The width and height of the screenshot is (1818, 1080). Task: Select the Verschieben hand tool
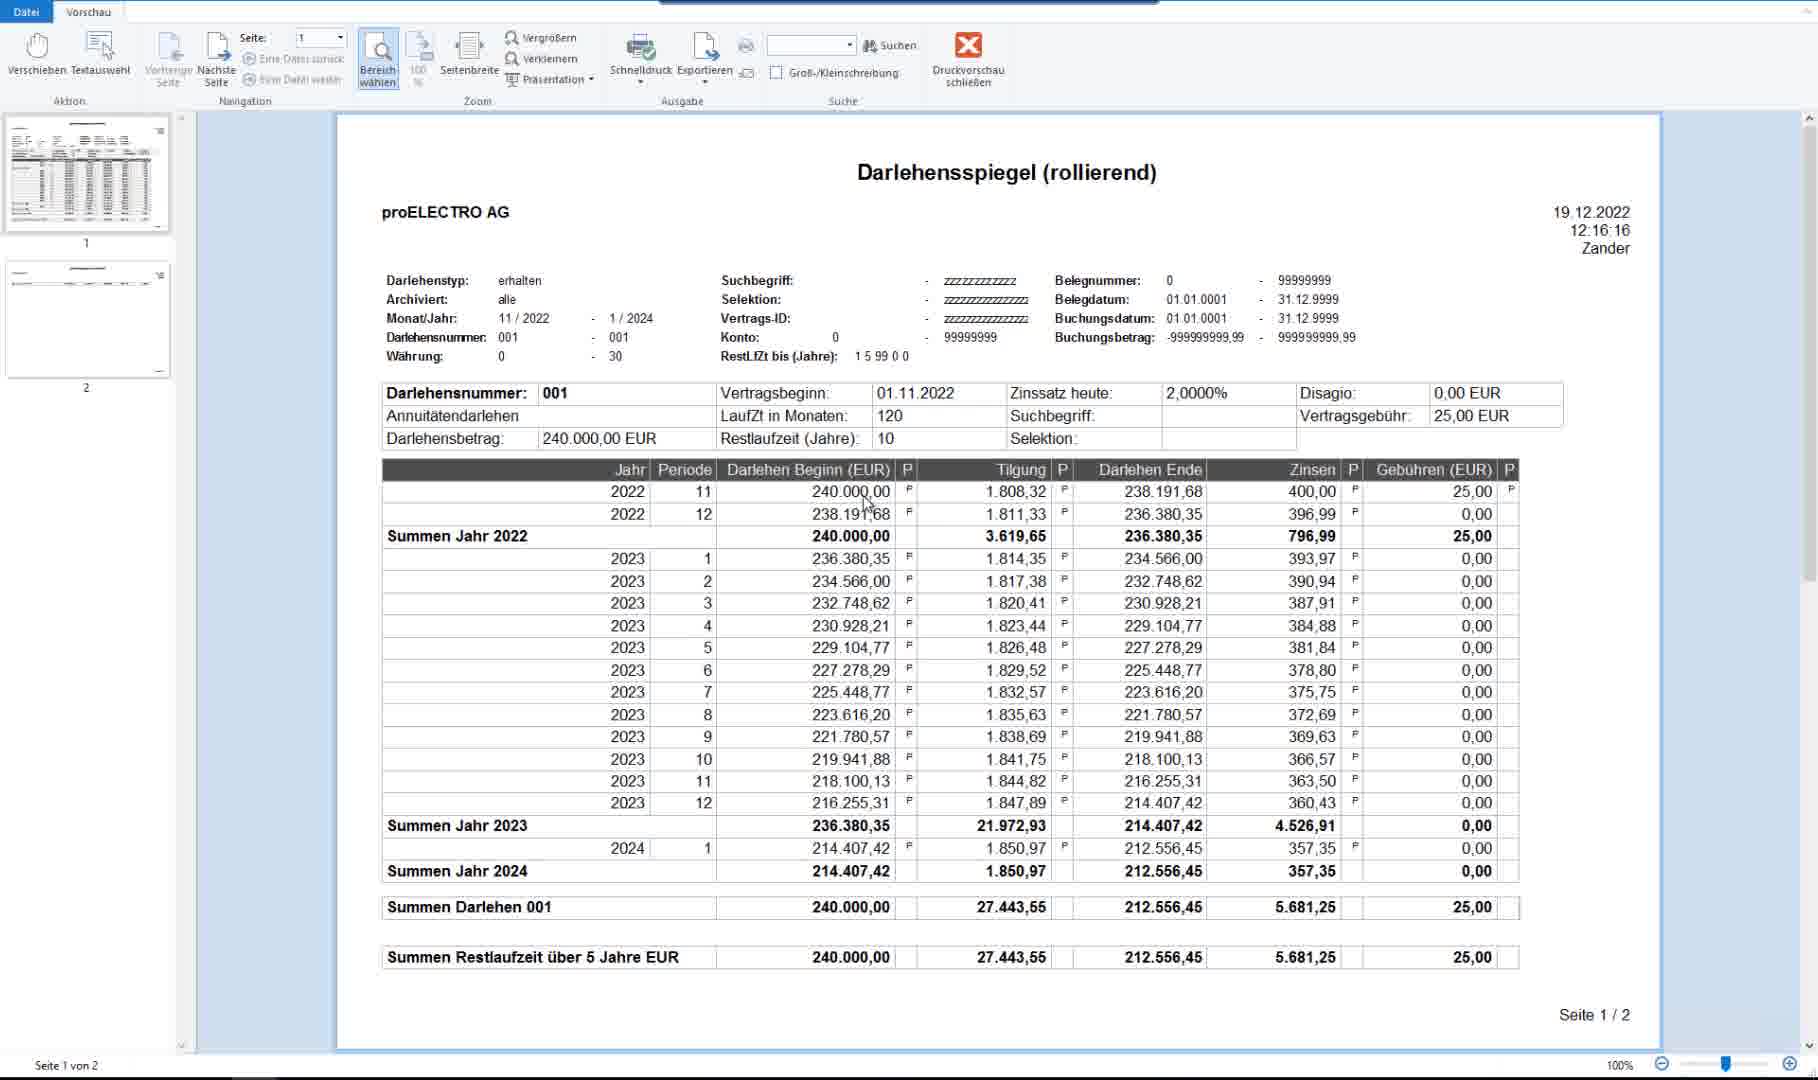pyautogui.click(x=37, y=54)
